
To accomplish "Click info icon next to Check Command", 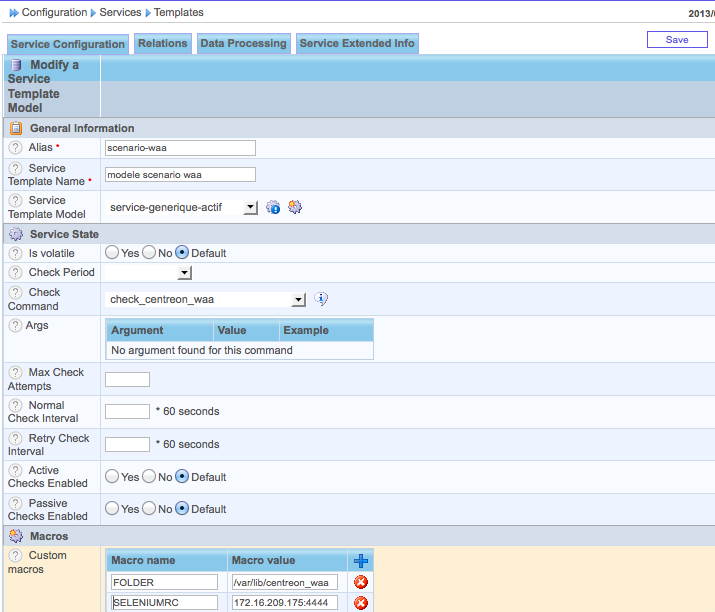I will [x=321, y=299].
